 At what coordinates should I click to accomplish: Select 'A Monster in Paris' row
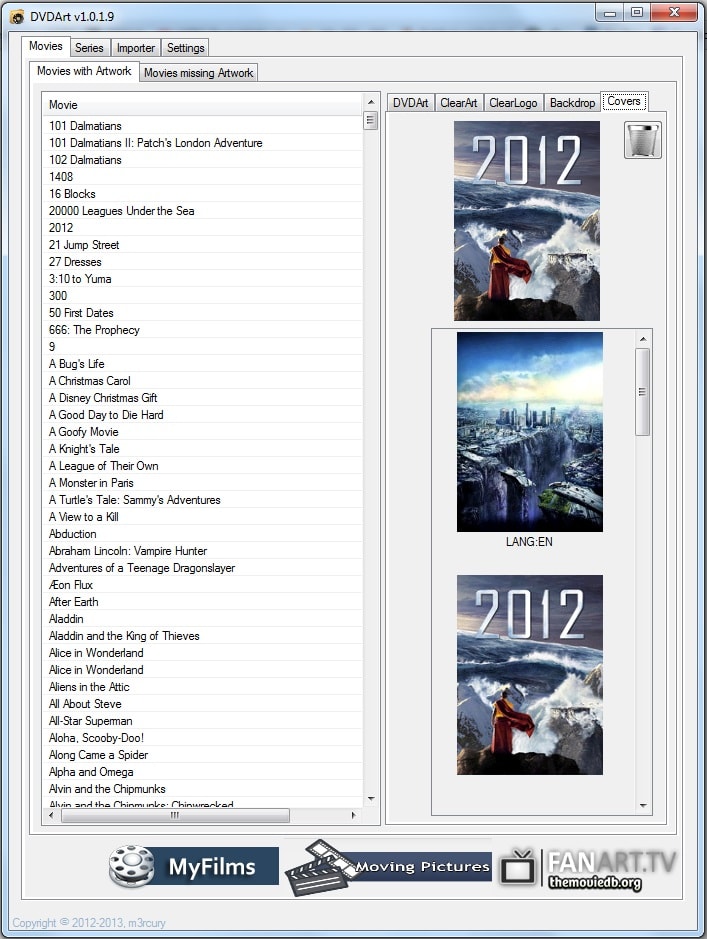tap(202, 483)
